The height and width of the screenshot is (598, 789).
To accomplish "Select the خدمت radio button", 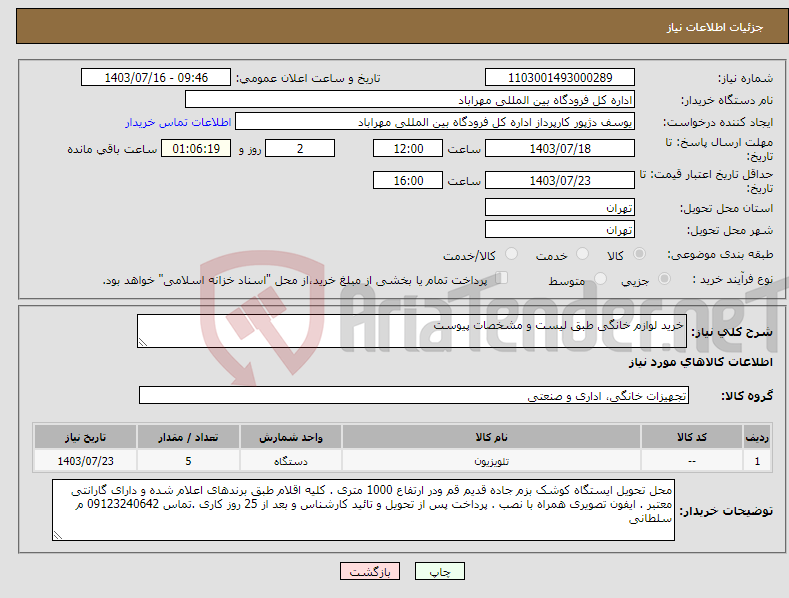I will click(x=582, y=254).
